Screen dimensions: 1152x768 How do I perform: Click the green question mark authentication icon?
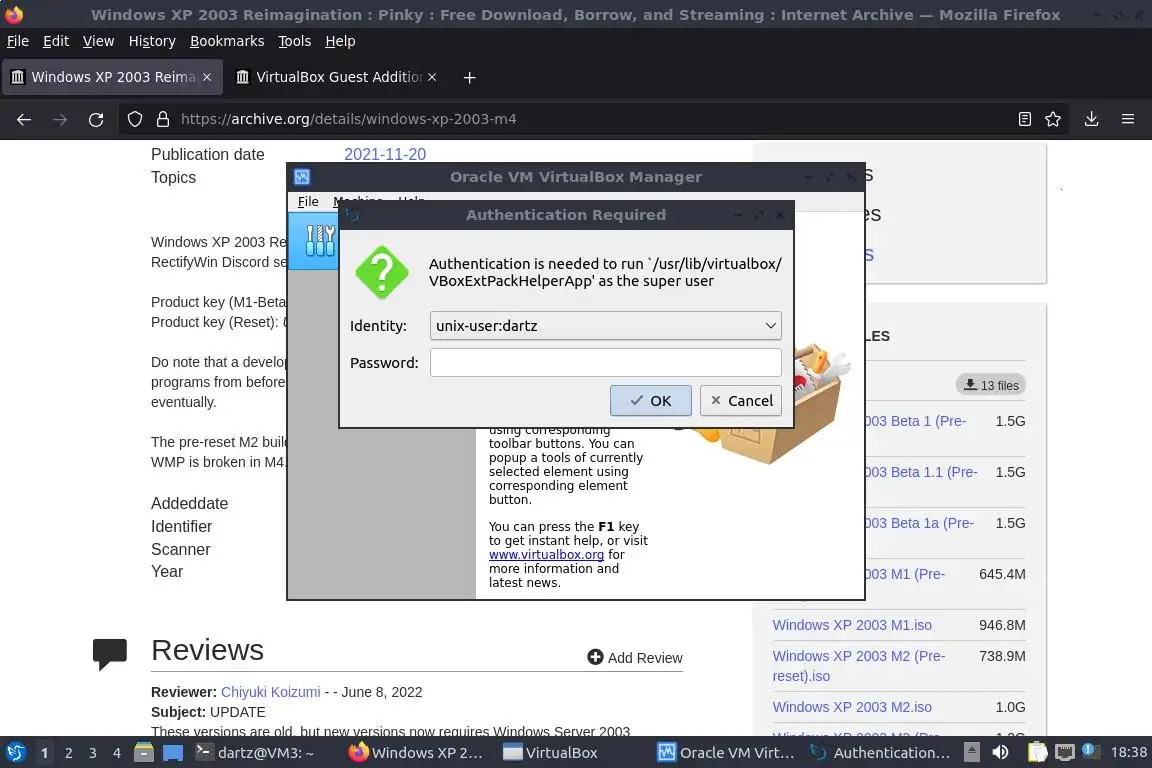pos(382,273)
